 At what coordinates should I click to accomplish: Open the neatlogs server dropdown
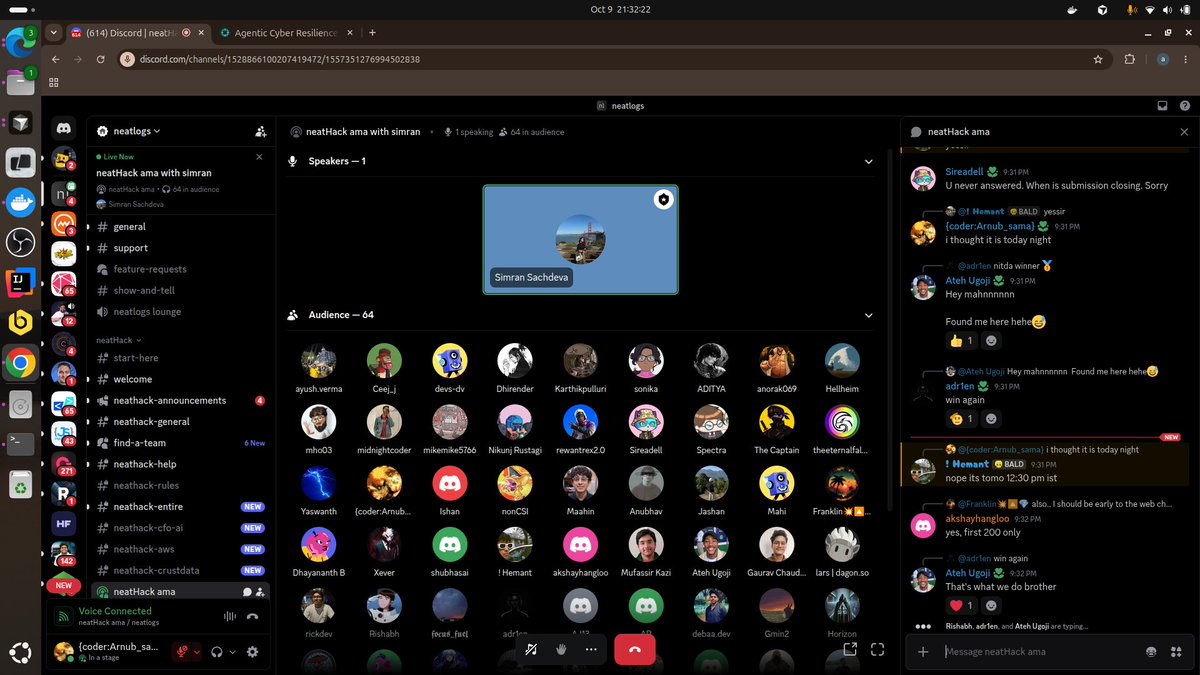click(137, 131)
